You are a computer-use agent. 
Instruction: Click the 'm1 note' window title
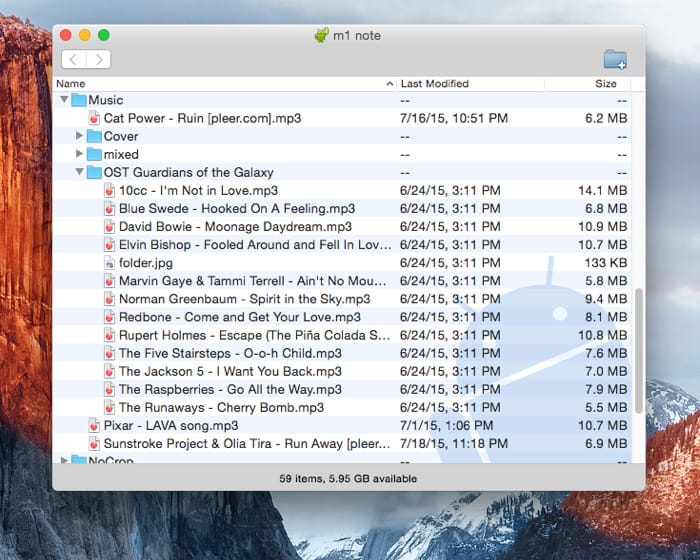(357, 35)
